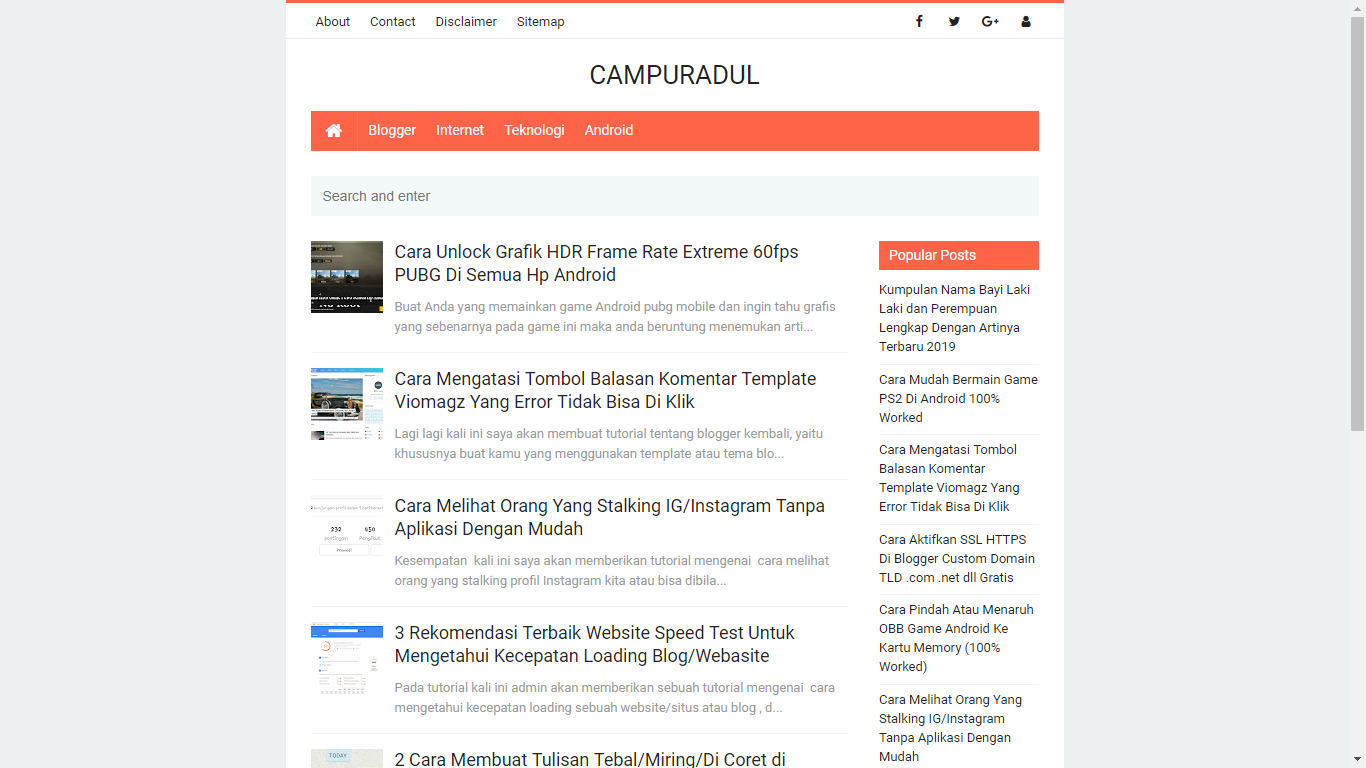1366x768 pixels.
Task: Click the Google Plus icon
Action: pyautogui.click(x=990, y=21)
